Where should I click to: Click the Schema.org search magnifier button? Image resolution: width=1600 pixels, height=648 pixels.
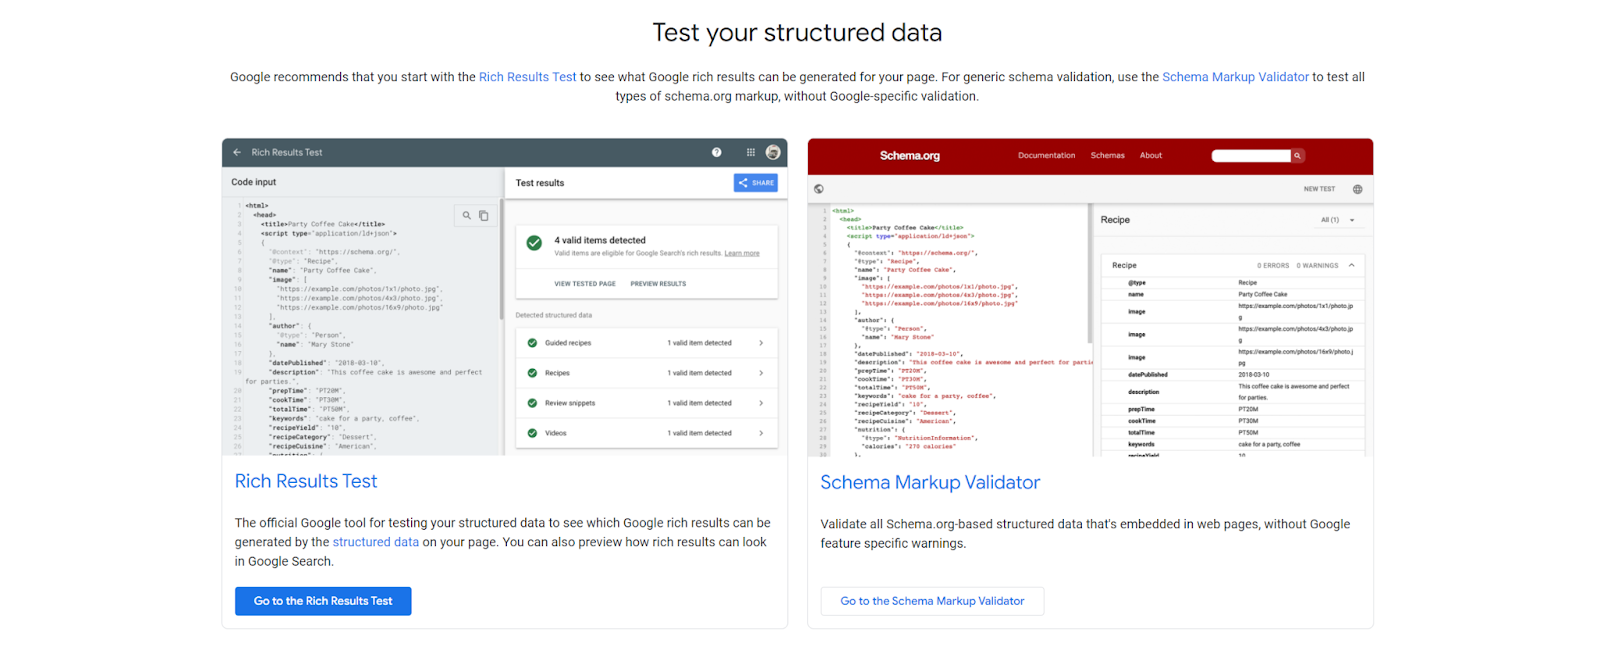(1297, 156)
